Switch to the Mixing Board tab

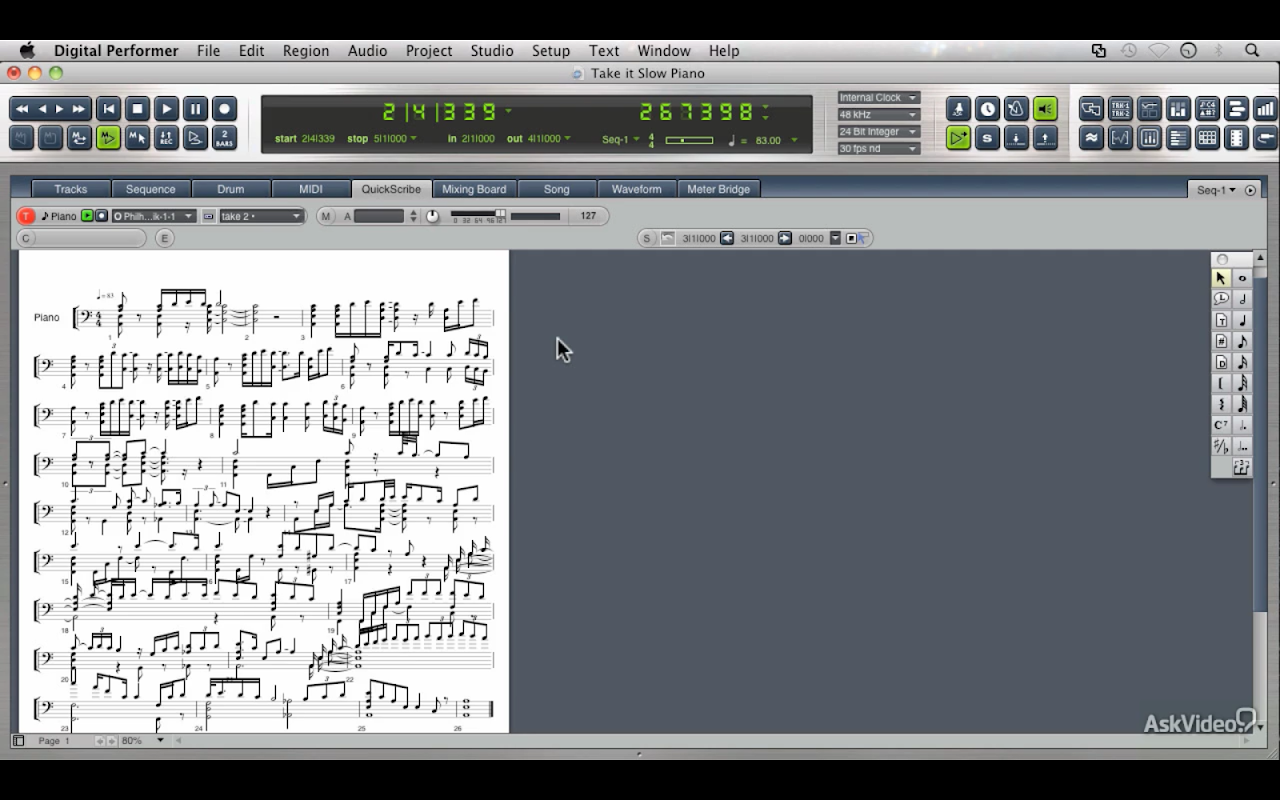tap(474, 189)
